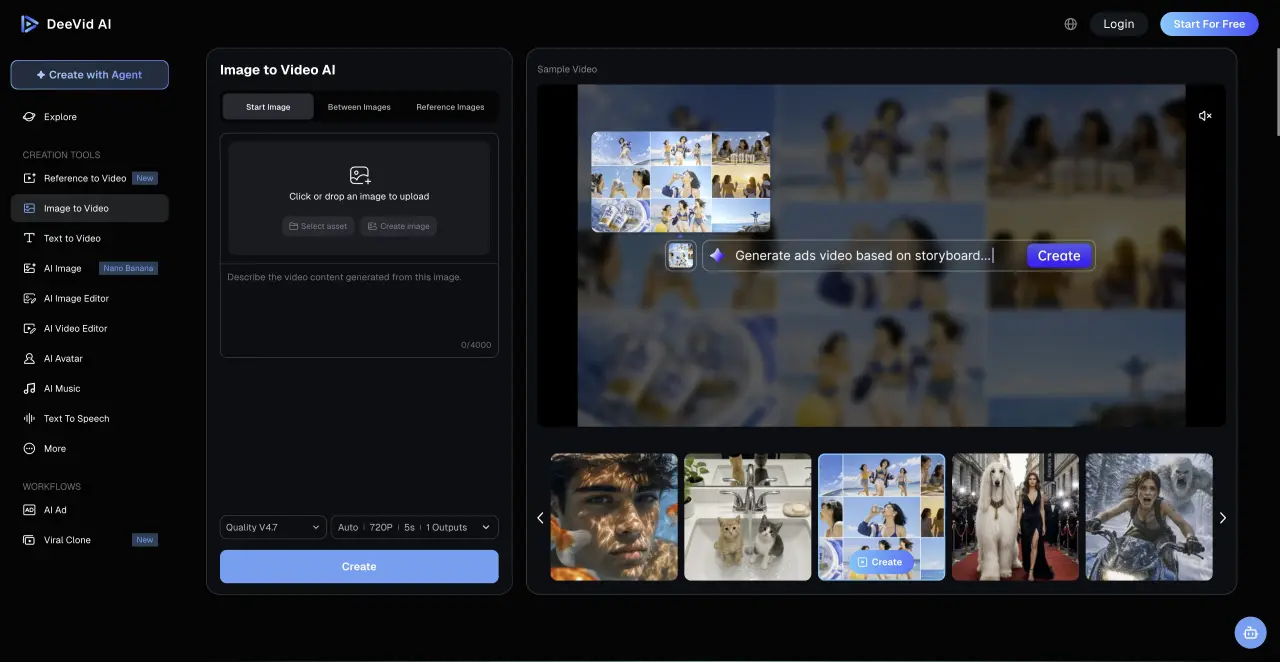Click the AI Image sidebar icon
The image size is (1280, 662).
29,268
